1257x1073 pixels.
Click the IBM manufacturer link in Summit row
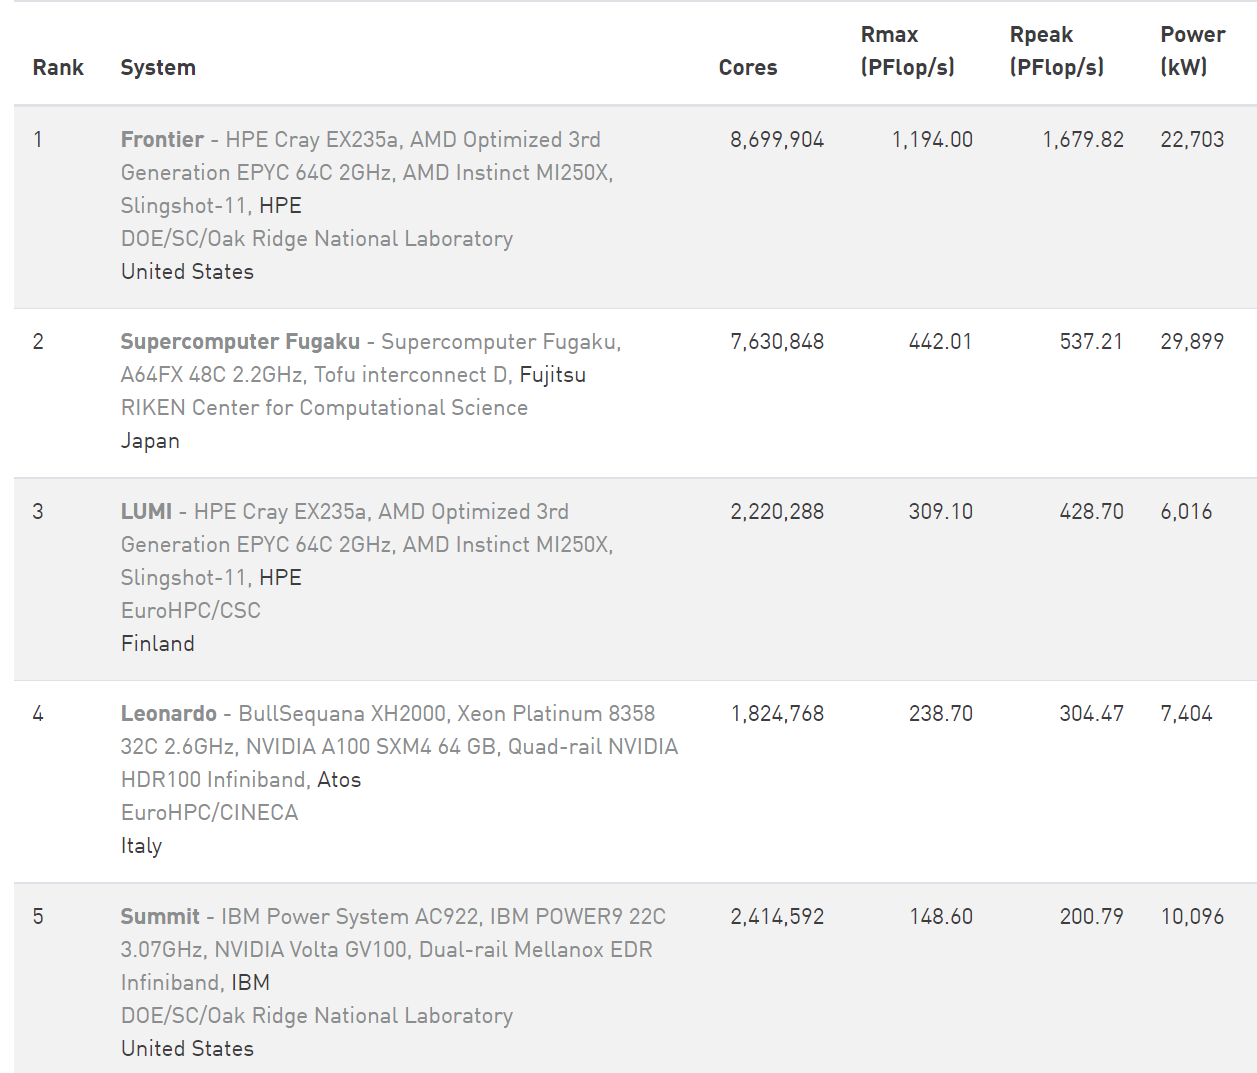pyautogui.click(x=251, y=983)
